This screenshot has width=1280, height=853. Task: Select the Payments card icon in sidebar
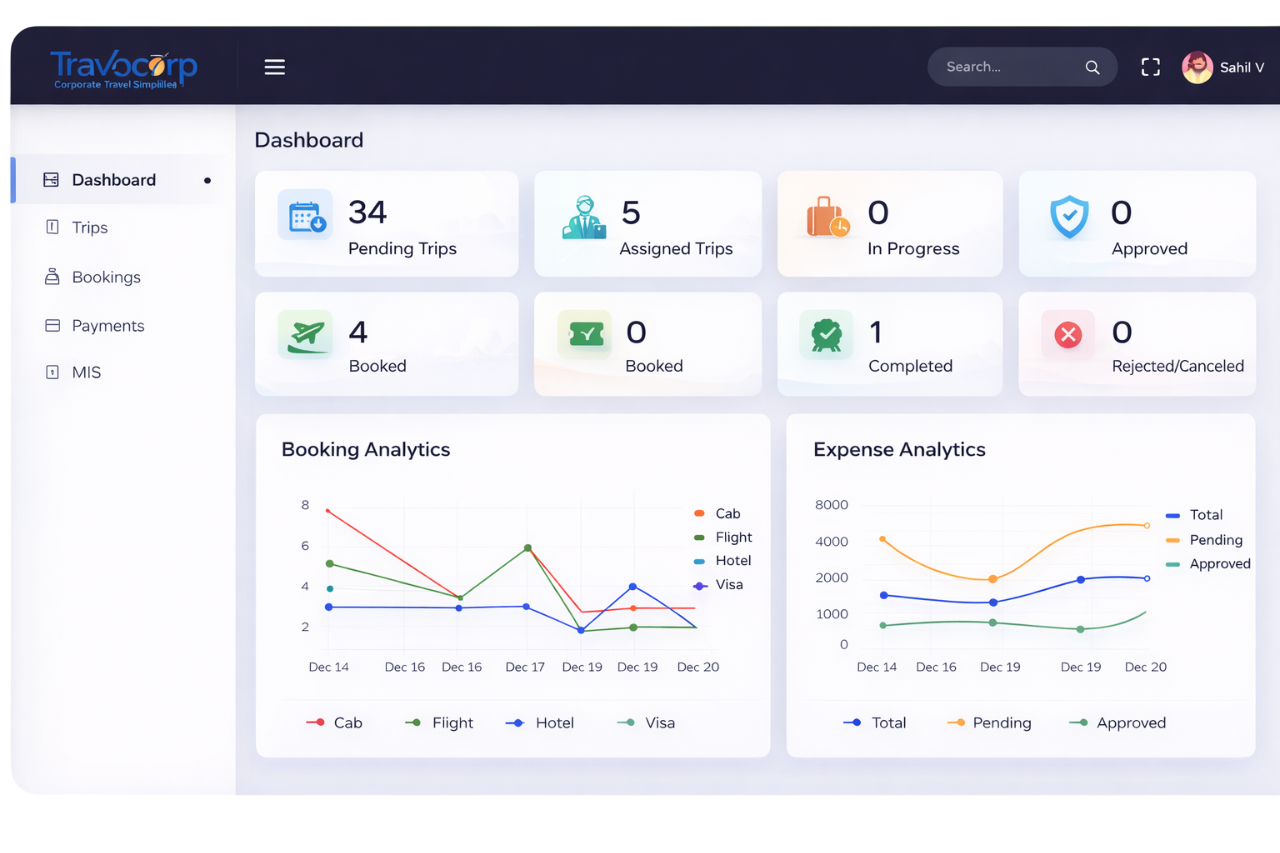click(x=51, y=325)
